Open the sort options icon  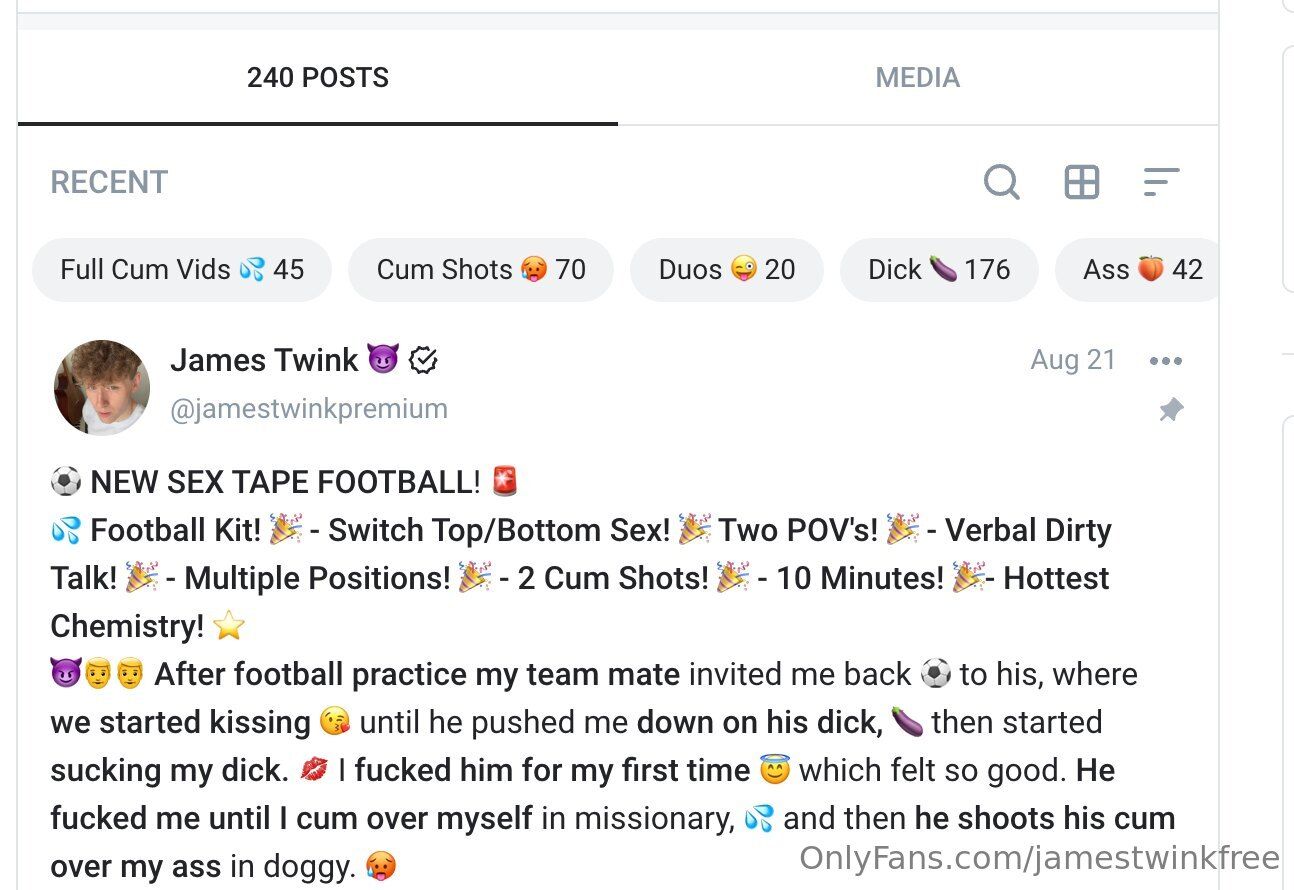coord(1161,182)
